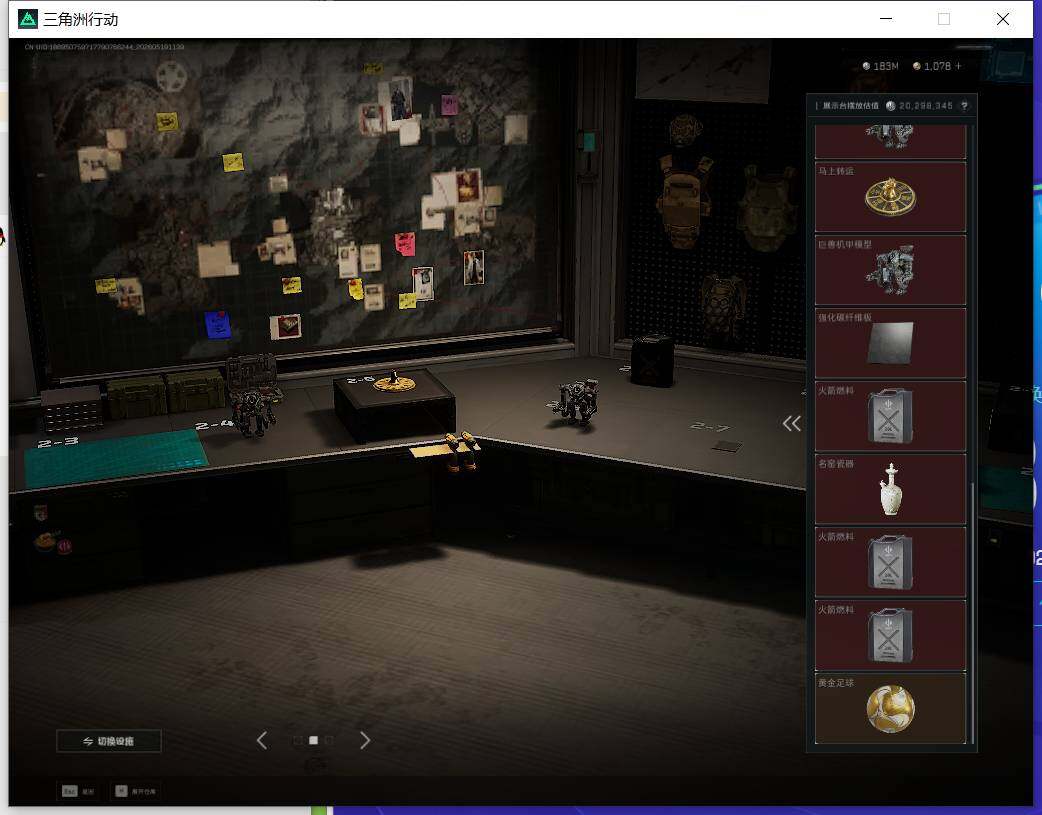Screen dimensions: 1042x815
Task: Minimize the 三角洲行动 window
Action: pyautogui.click(x=885, y=19)
